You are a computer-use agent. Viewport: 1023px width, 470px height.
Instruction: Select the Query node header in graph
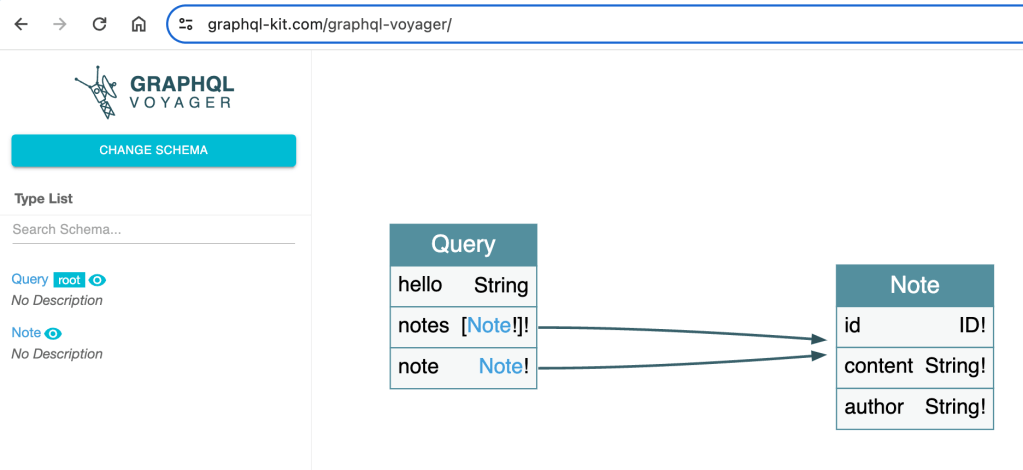[x=463, y=245]
